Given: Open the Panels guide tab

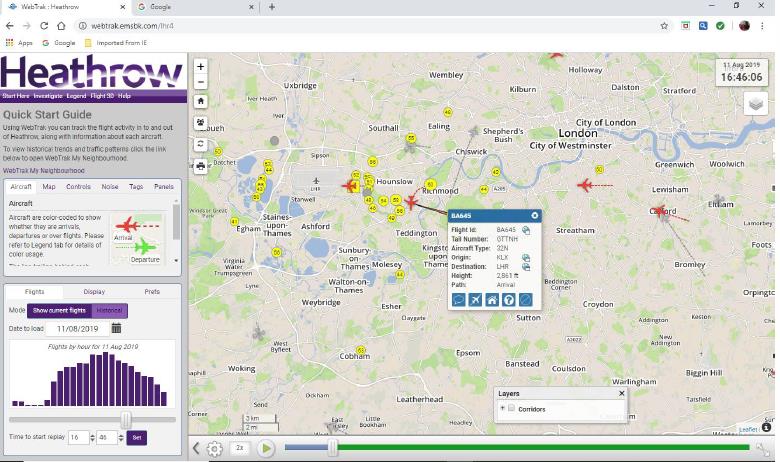Looking at the screenshot, I should coord(164,187).
